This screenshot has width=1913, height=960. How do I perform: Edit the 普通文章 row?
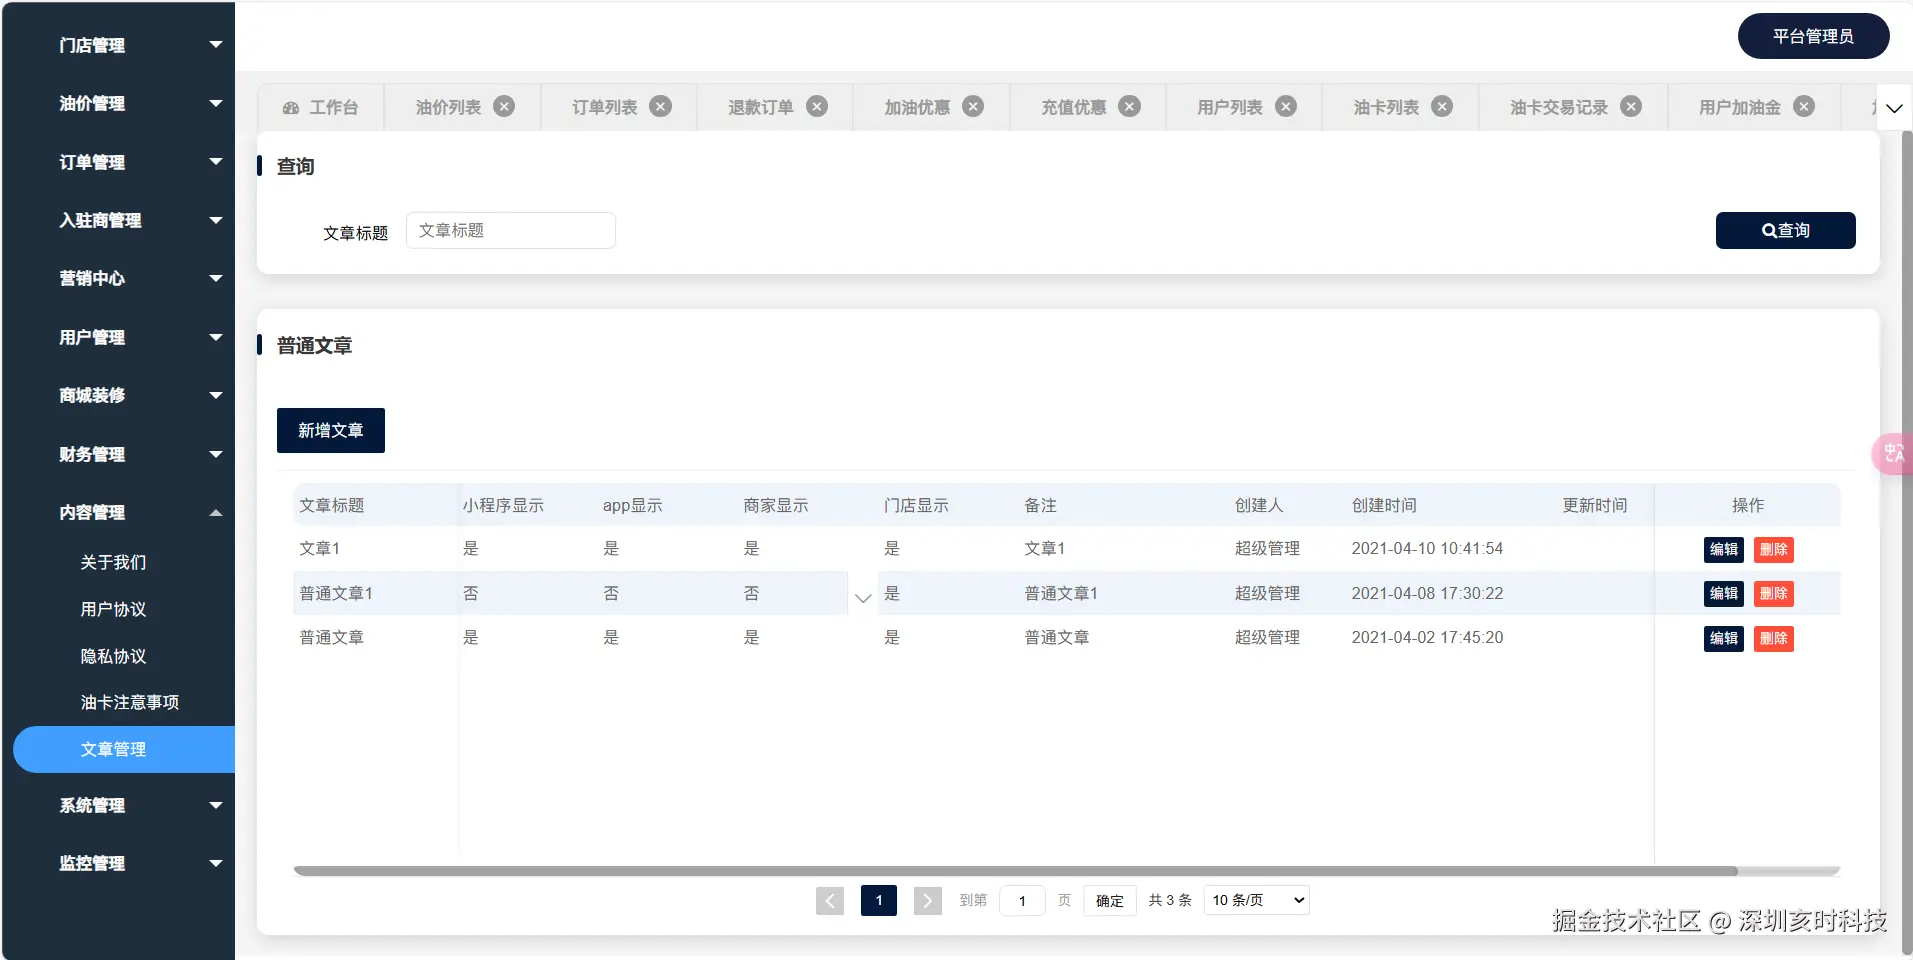[x=1723, y=638]
